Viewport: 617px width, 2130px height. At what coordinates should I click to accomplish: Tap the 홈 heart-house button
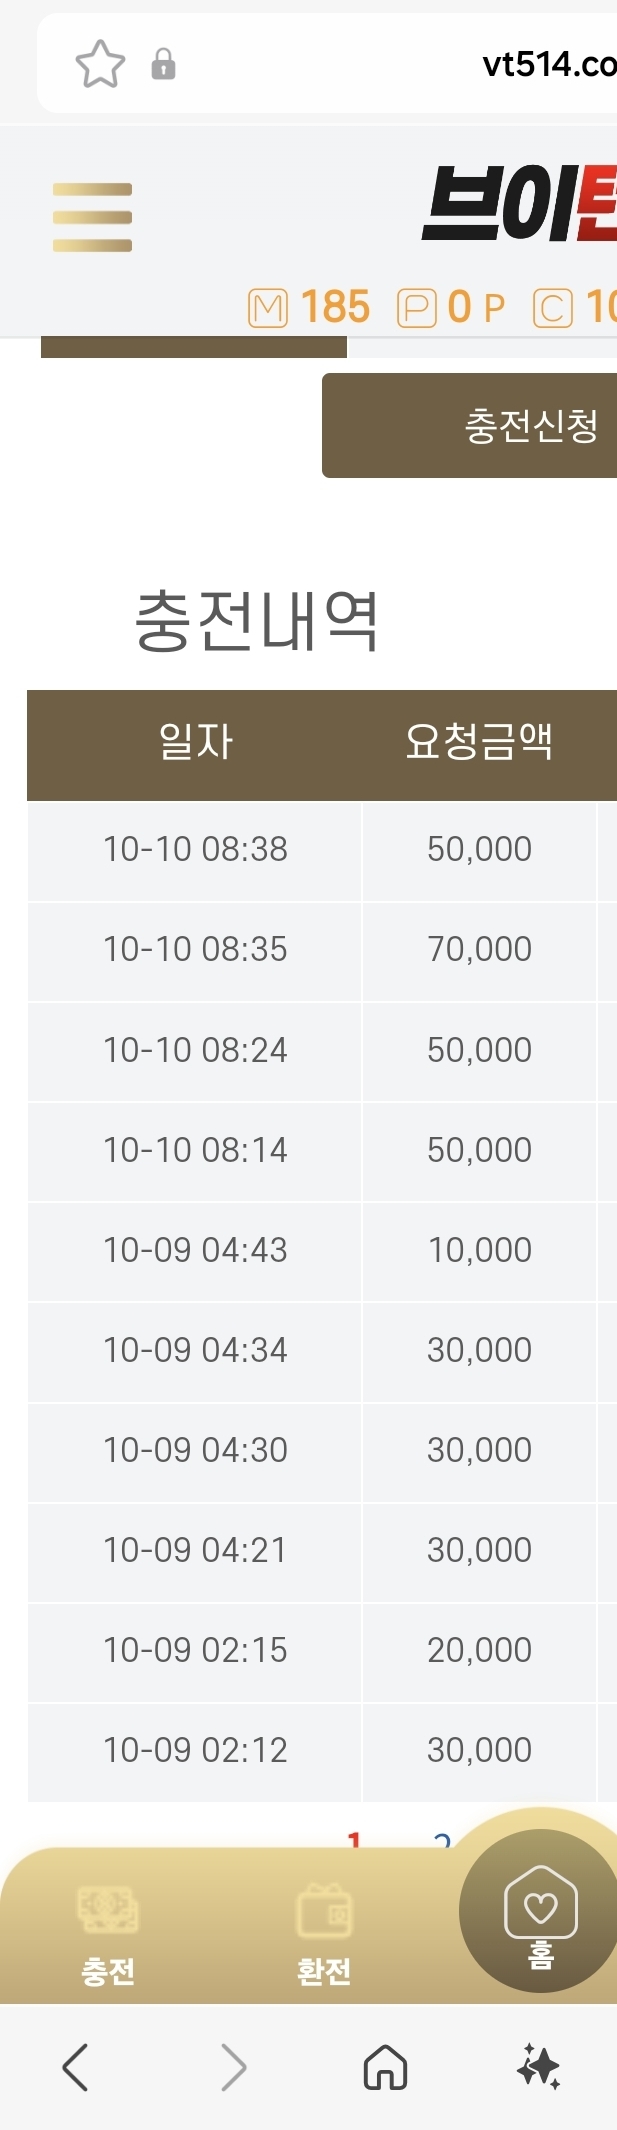[540, 1912]
